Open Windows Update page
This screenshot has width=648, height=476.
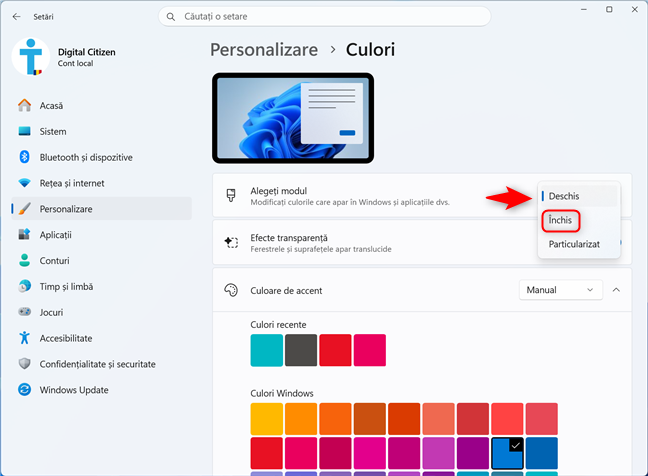(102, 390)
